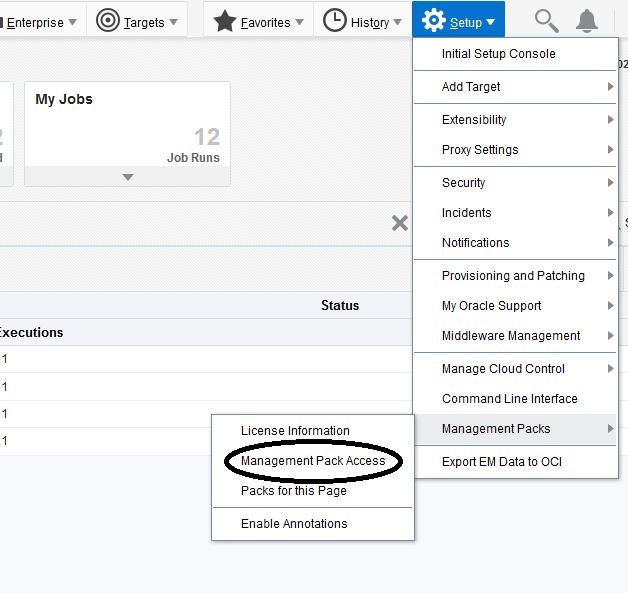This screenshot has width=628, height=593.
Task: Select Export EM Data to OCI
Action: click(515, 462)
